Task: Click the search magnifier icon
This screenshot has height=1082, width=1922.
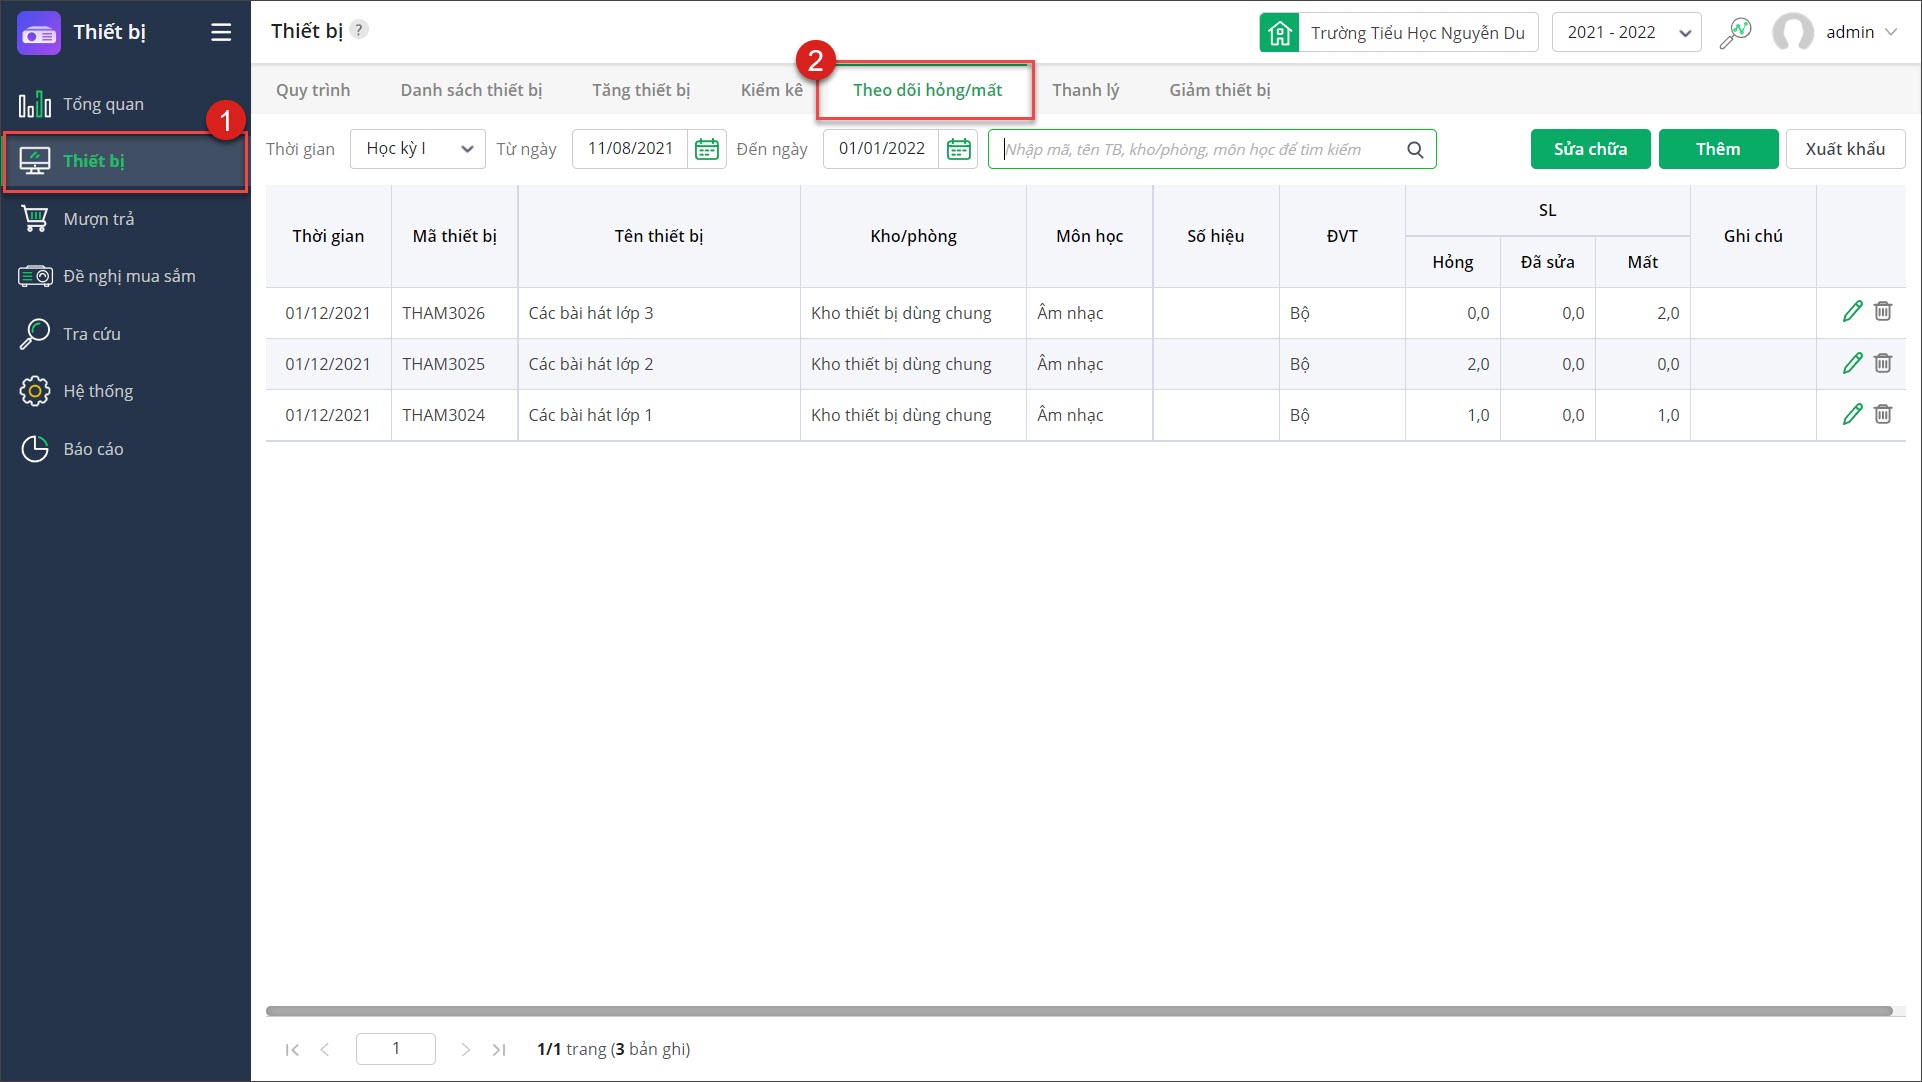Action: [1415, 150]
